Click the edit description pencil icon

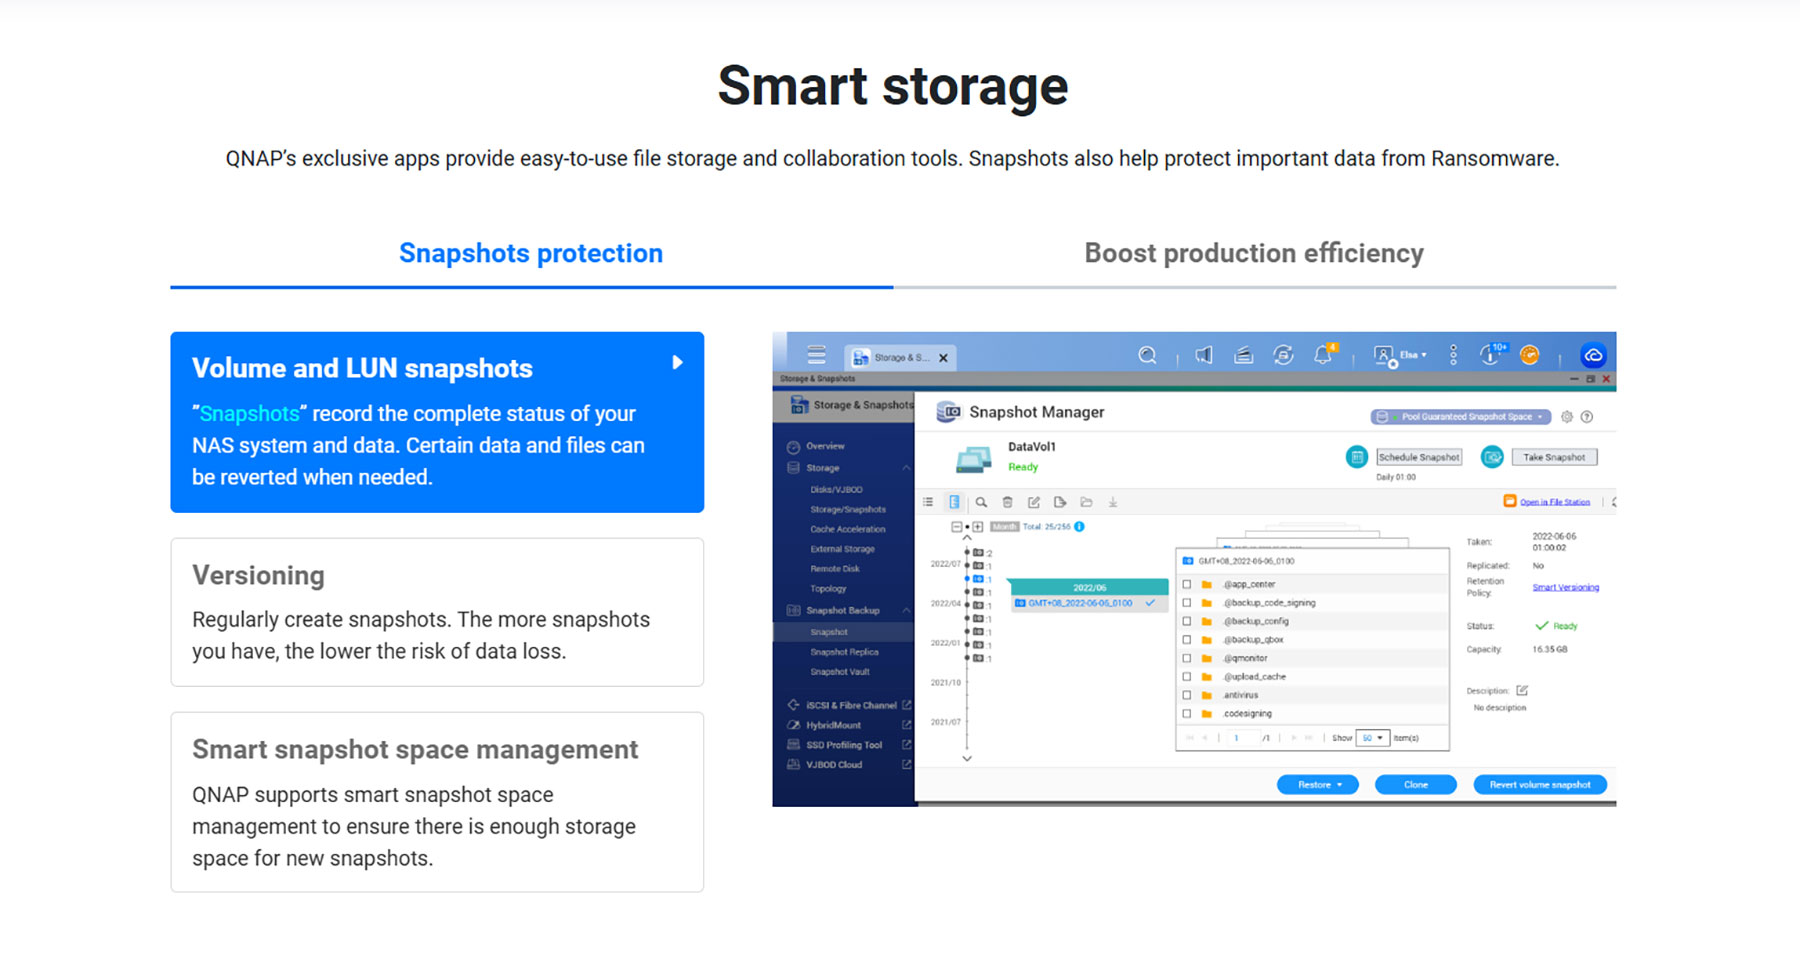coord(1522,691)
